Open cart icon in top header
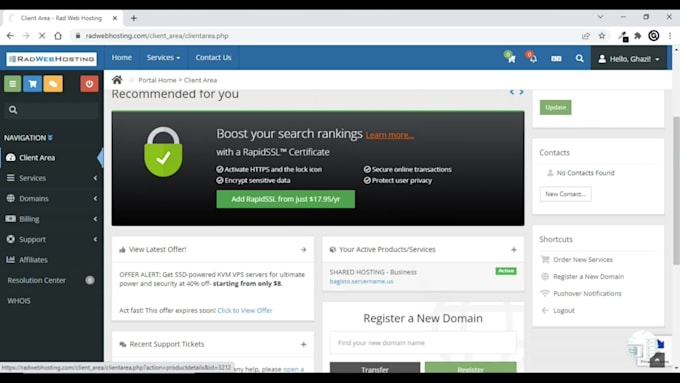The image size is (680, 383). 511,58
